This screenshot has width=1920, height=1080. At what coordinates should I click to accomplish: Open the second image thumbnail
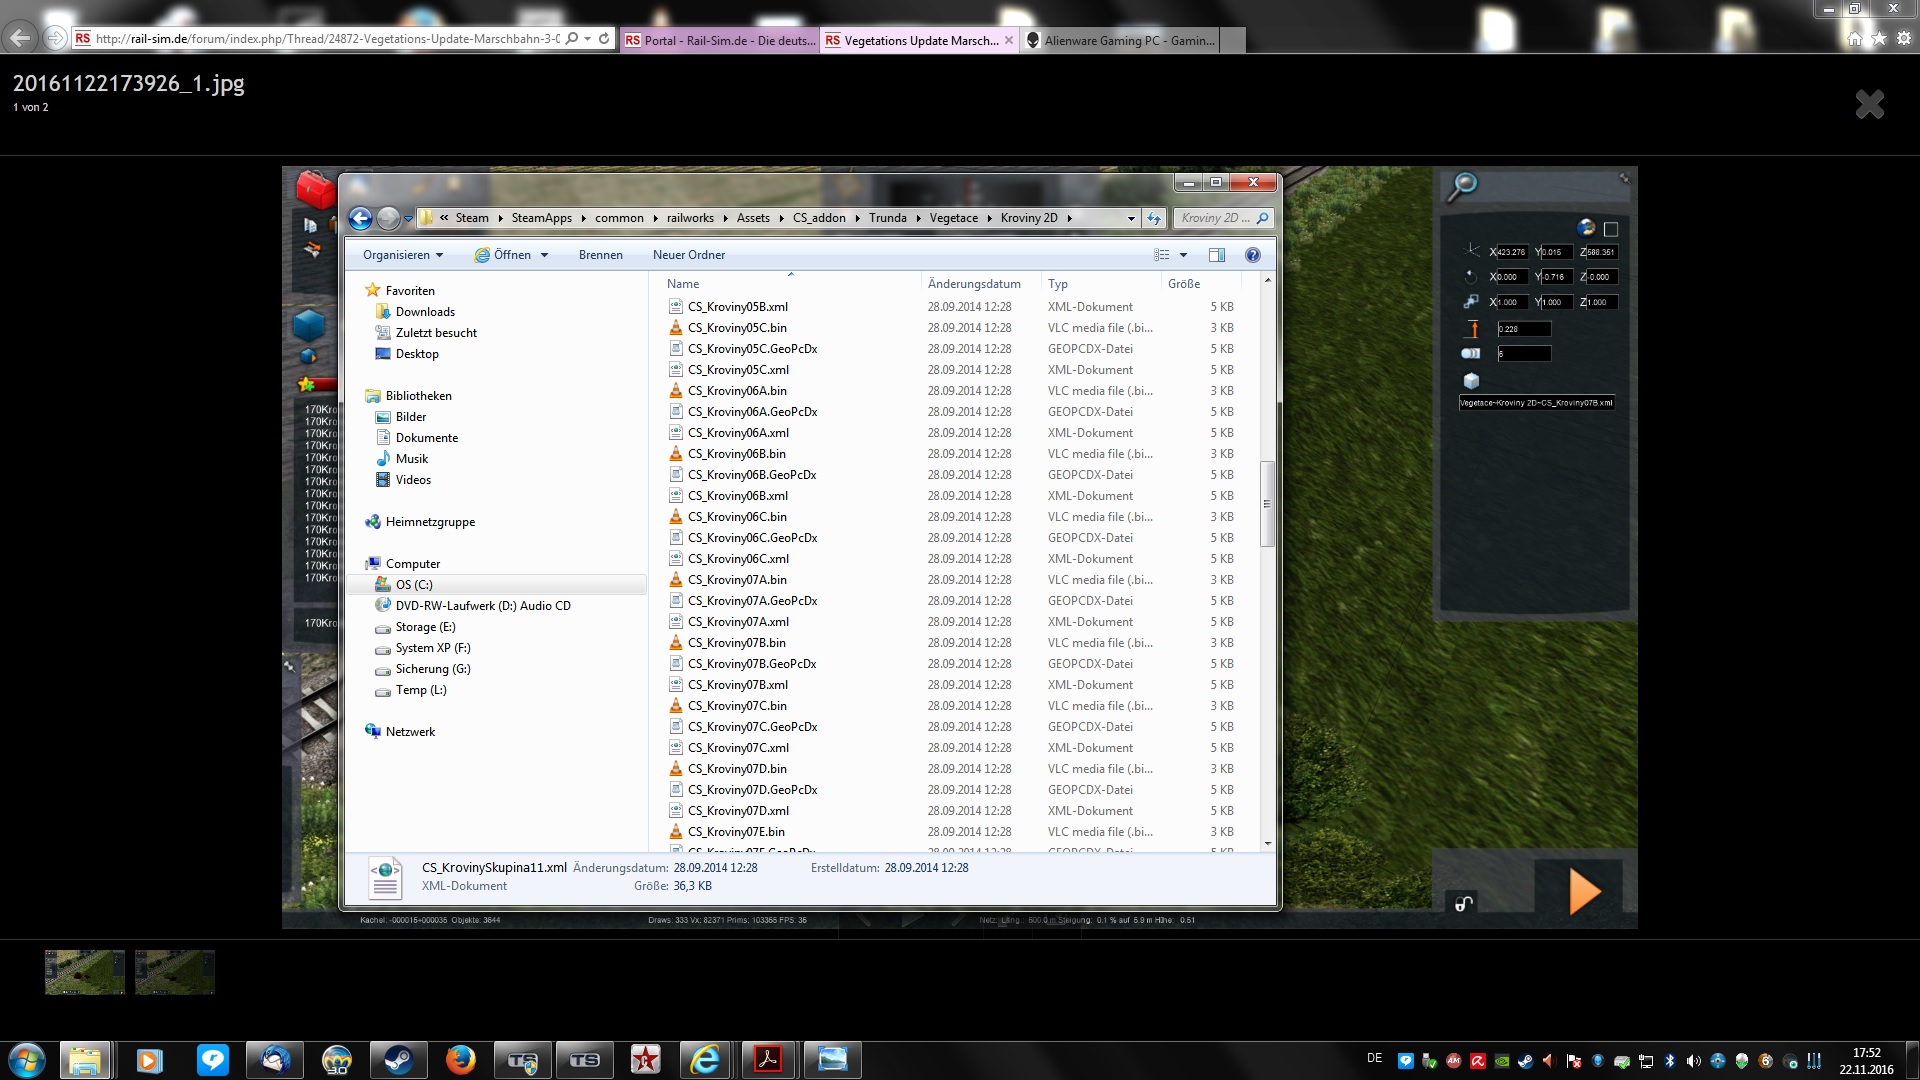click(x=175, y=972)
